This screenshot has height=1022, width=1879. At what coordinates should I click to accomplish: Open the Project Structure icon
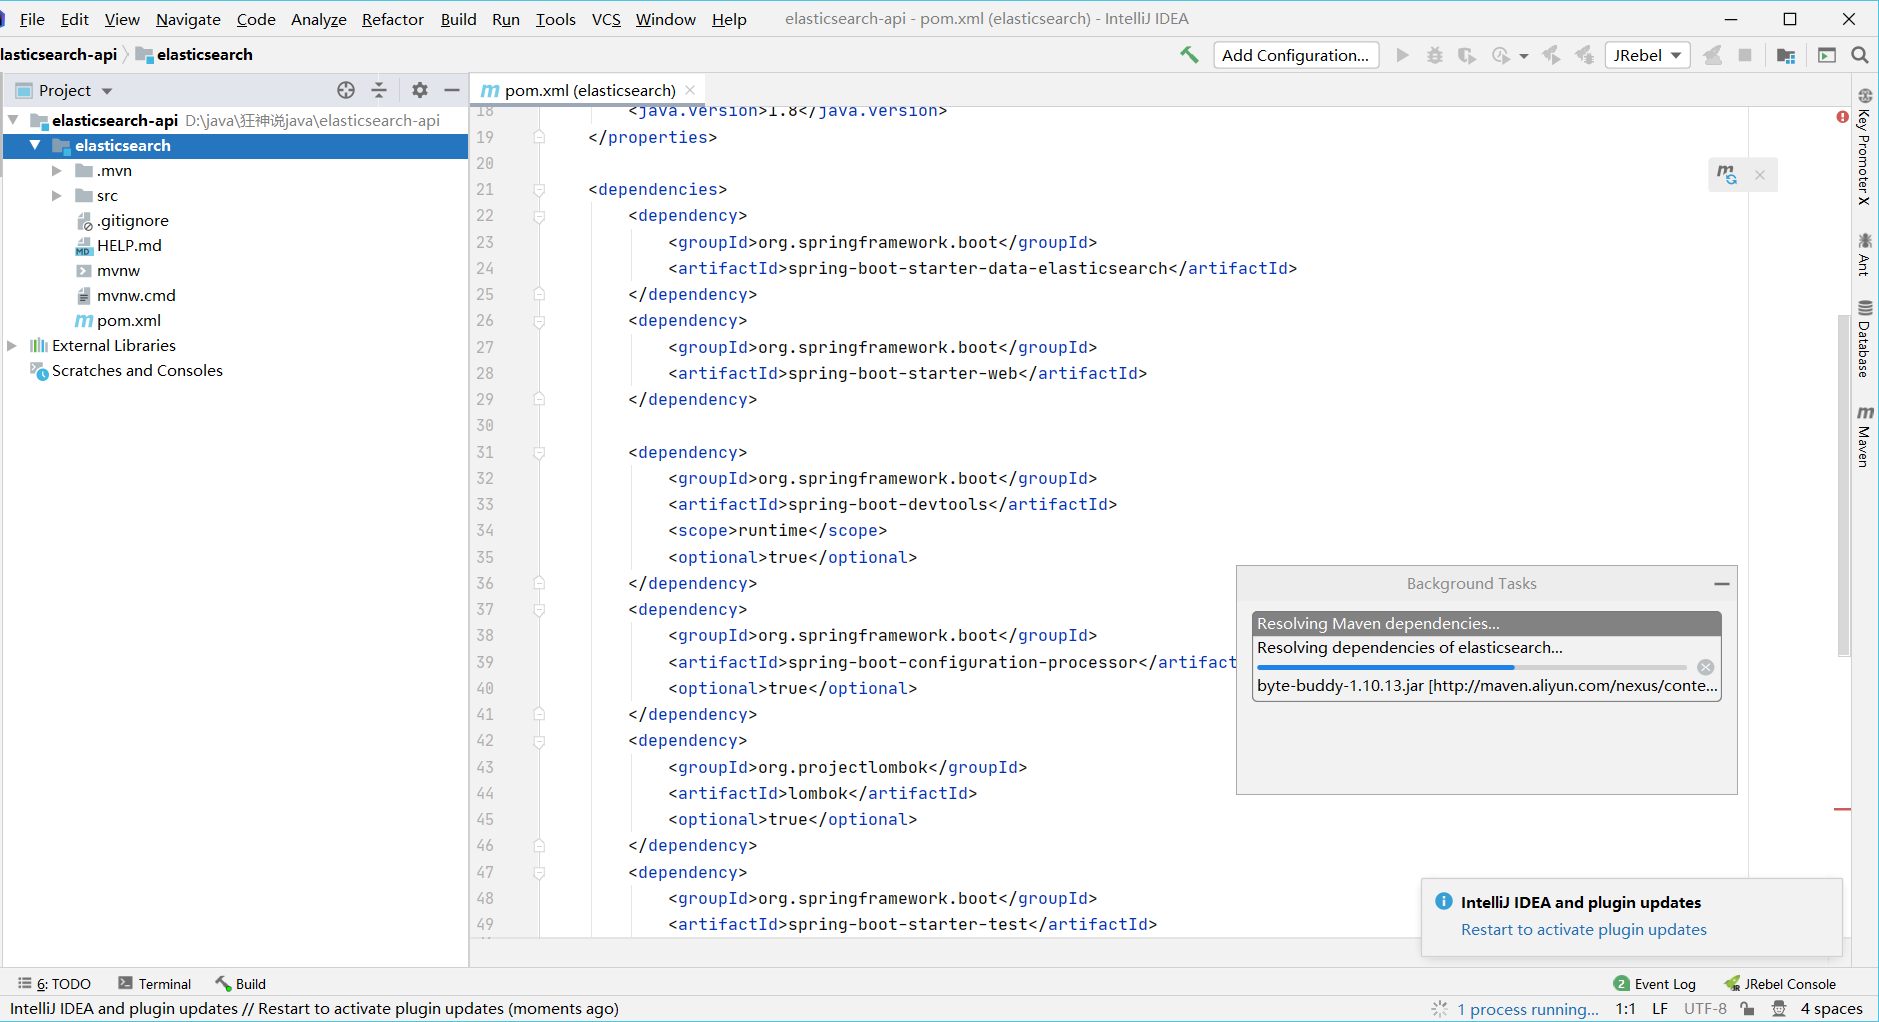coord(1786,55)
